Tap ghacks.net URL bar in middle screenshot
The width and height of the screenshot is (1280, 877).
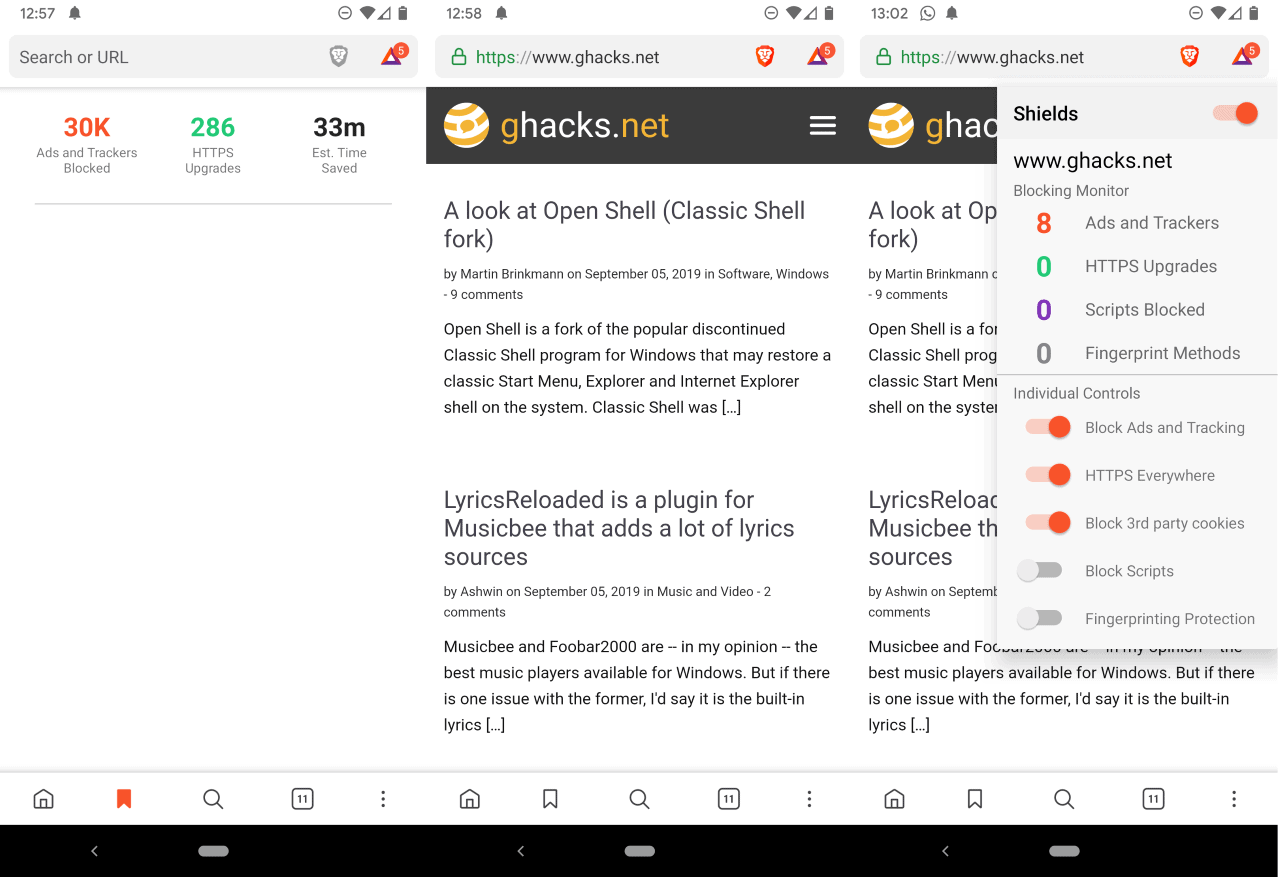coord(639,57)
